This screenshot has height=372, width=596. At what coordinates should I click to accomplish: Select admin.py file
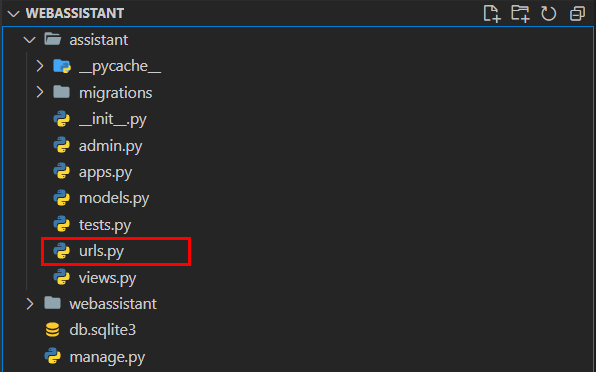(111, 146)
